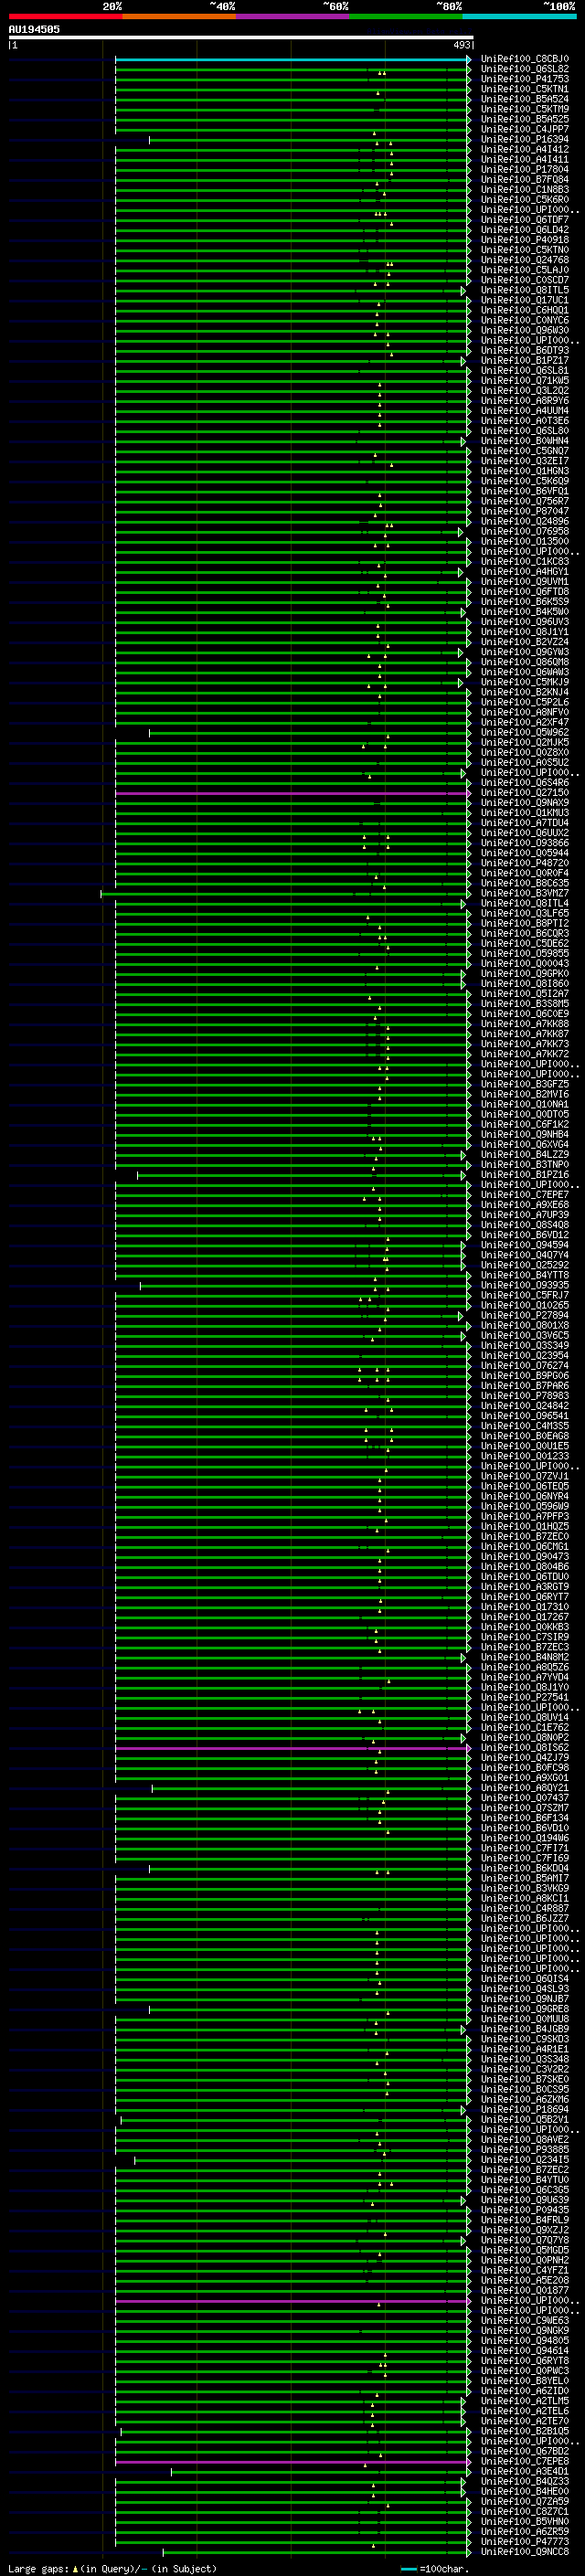The width and height of the screenshot is (585, 2576).
Task: Open hit UniRef100_B5A524
Action: click(x=525, y=99)
